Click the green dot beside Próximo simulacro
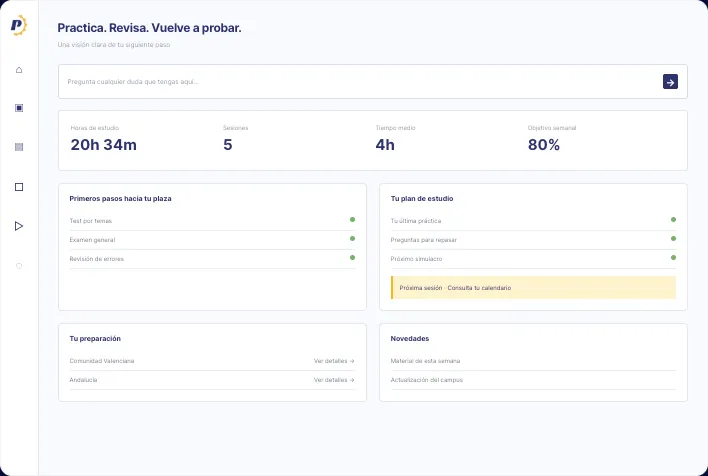Image resolution: width=708 pixels, height=476 pixels. point(673,257)
